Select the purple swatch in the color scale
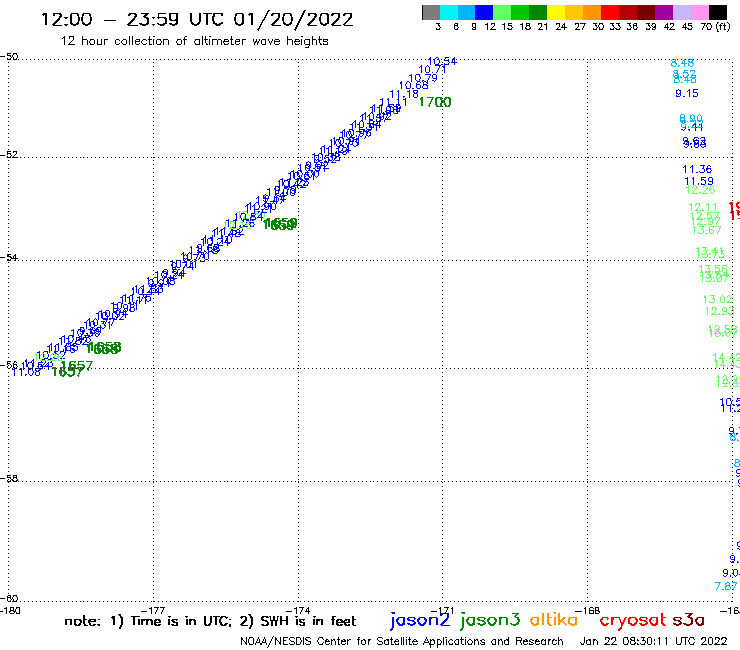740x650 pixels. click(x=664, y=12)
